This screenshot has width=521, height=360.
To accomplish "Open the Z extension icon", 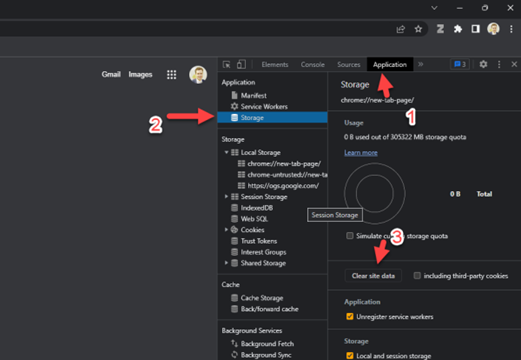I will [440, 29].
